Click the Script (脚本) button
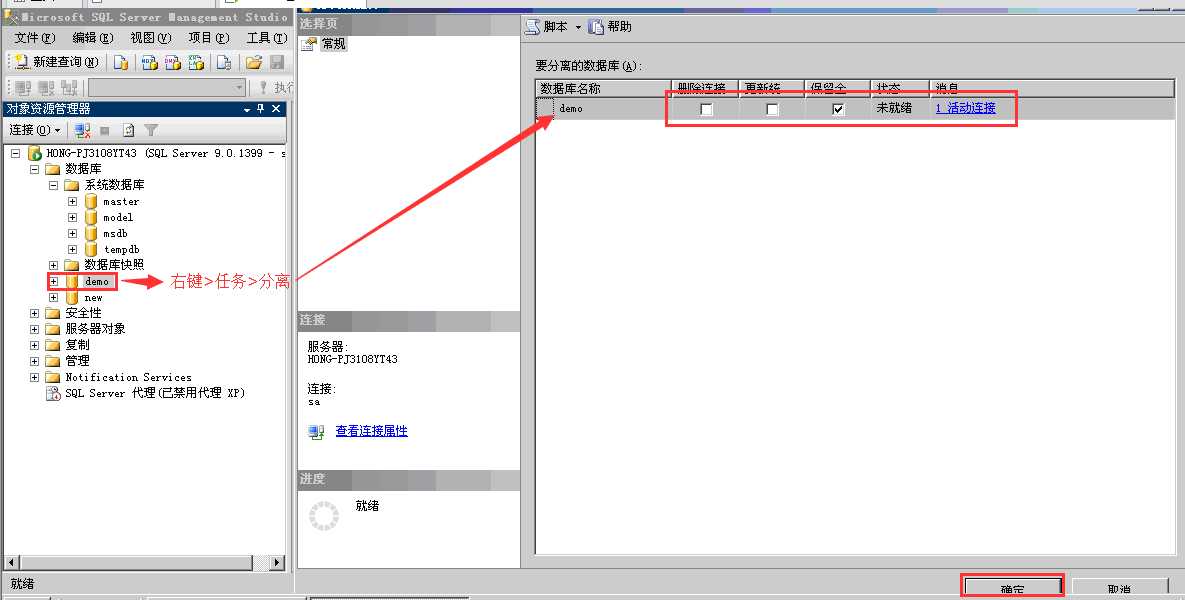Image resolution: width=1185 pixels, height=600 pixels. [547, 26]
